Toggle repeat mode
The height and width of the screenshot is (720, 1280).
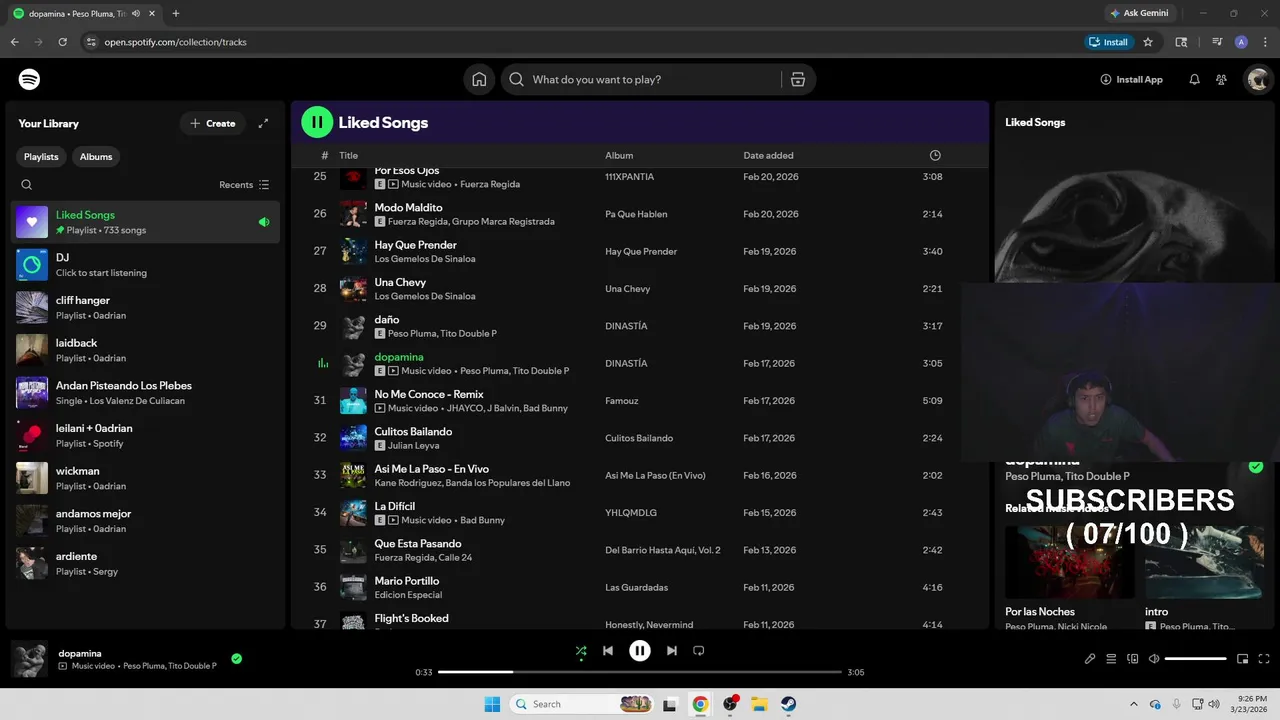pos(699,650)
